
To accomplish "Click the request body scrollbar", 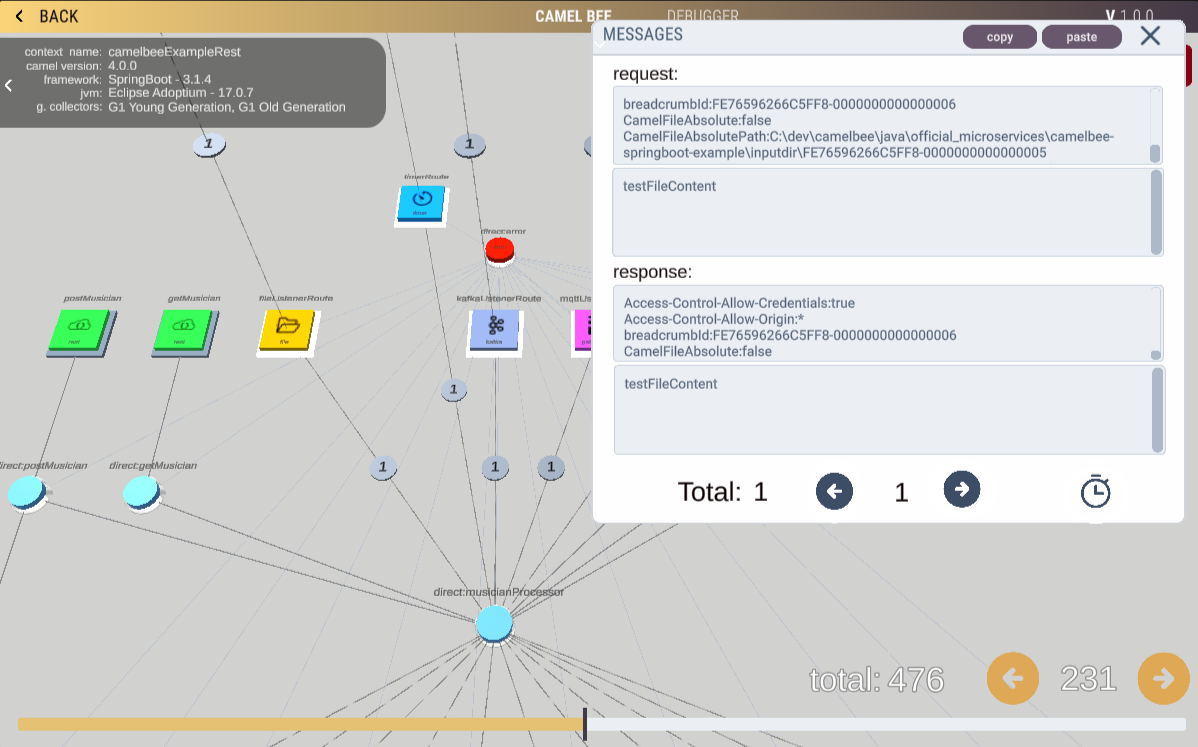I will (1156, 212).
